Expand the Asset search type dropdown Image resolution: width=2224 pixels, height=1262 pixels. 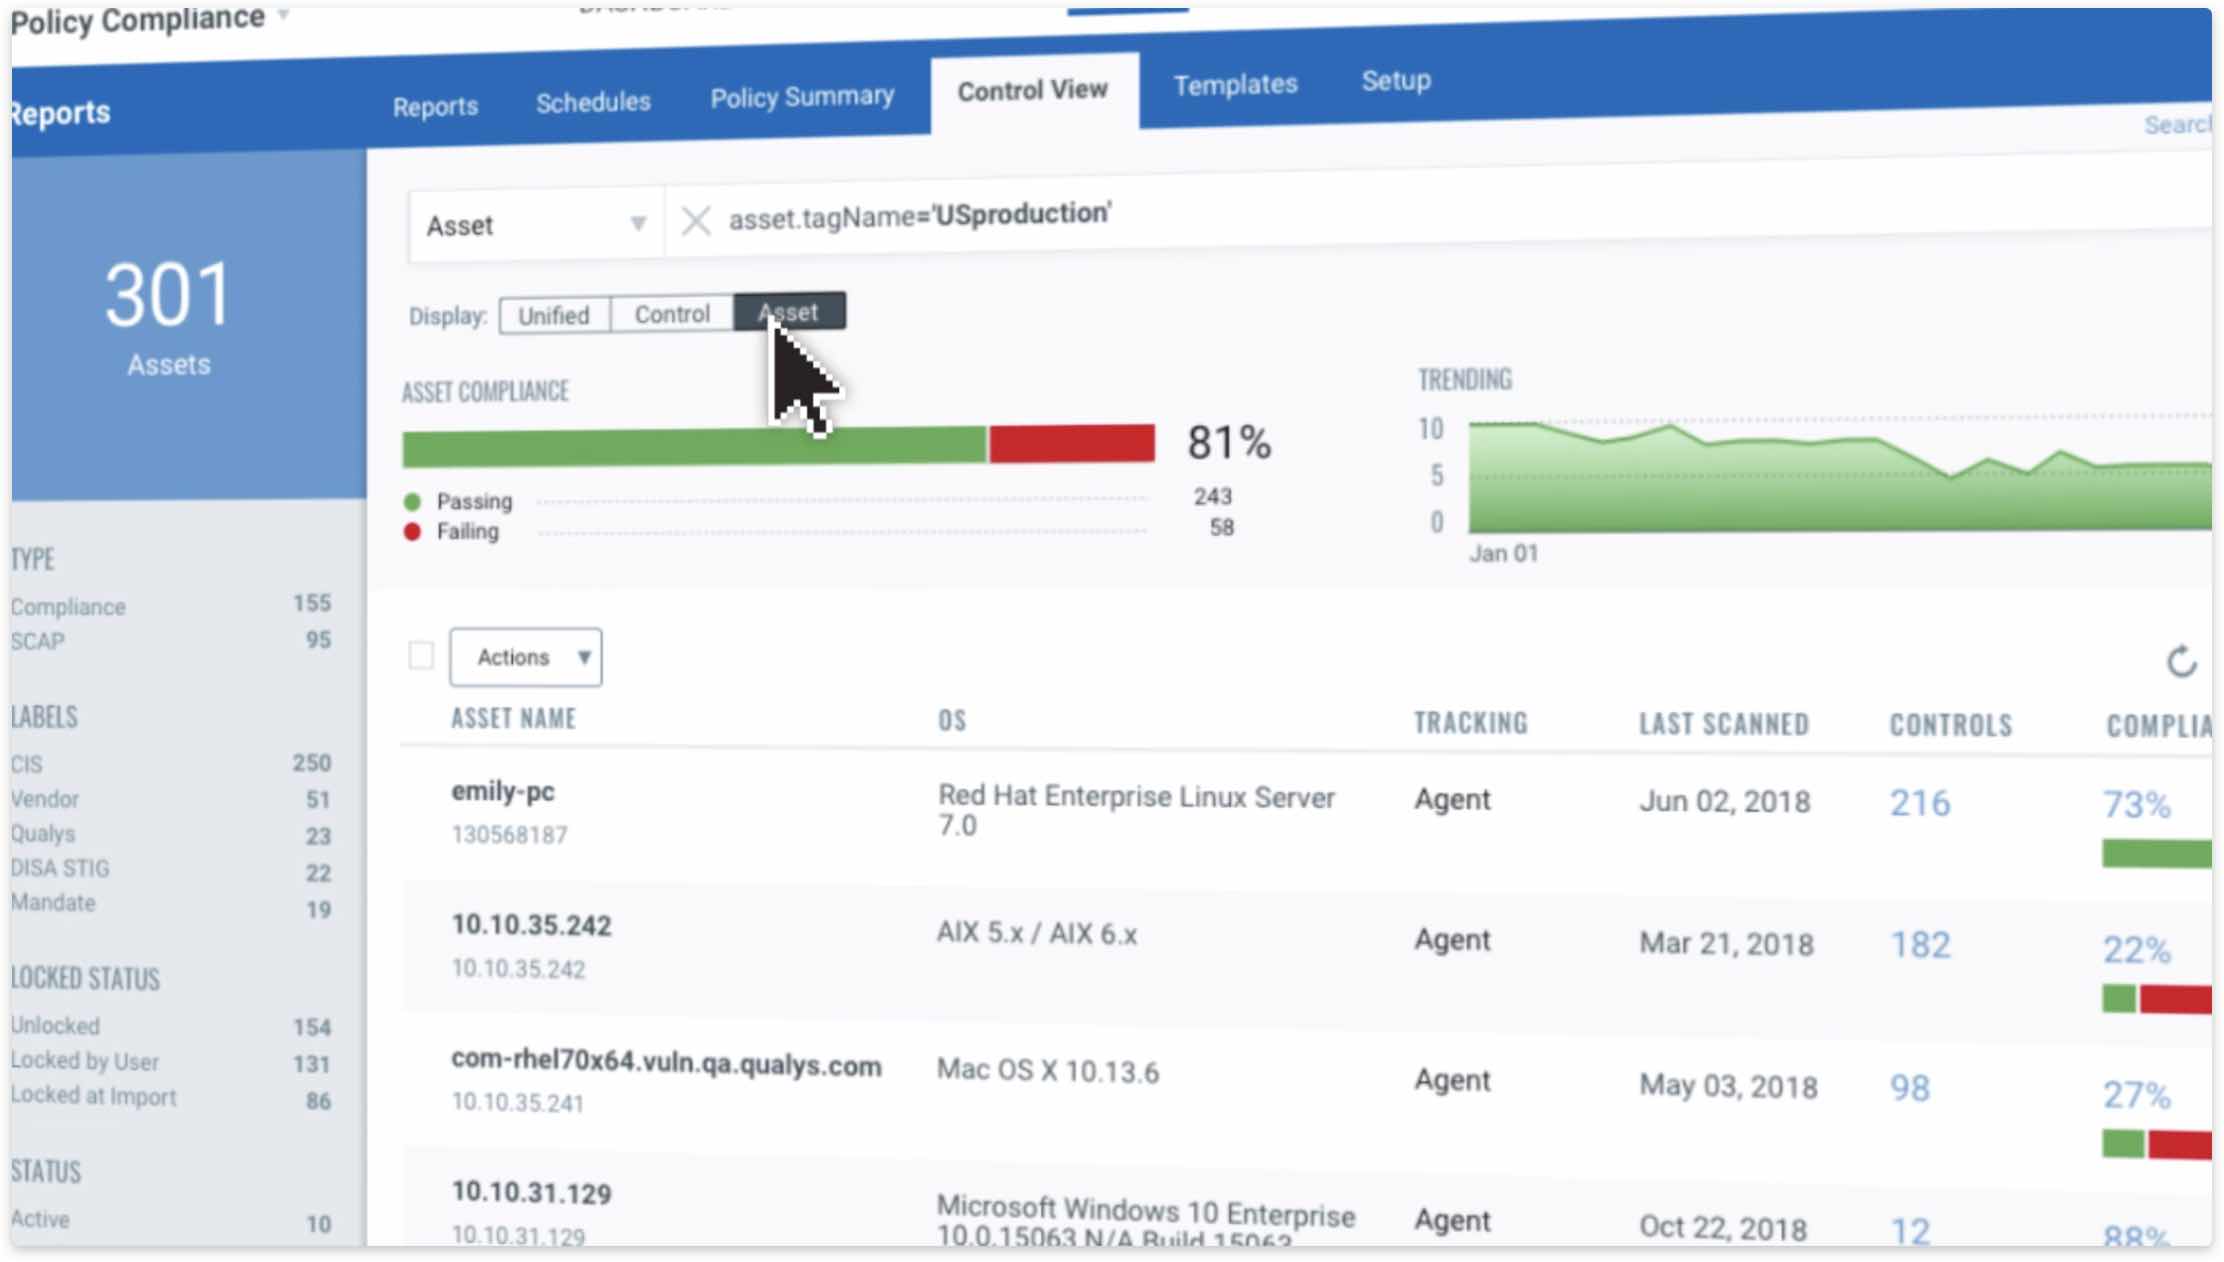click(x=637, y=224)
